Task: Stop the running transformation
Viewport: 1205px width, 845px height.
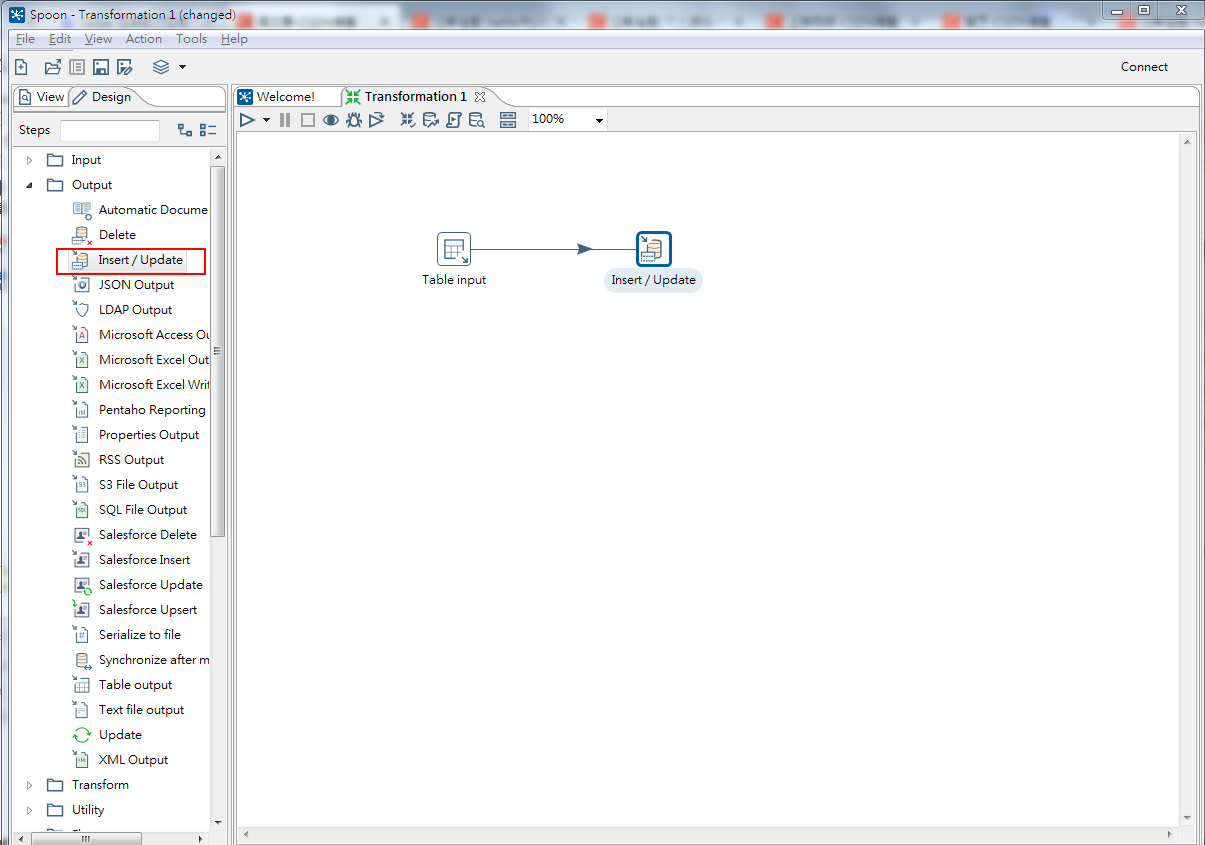Action: click(x=307, y=120)
